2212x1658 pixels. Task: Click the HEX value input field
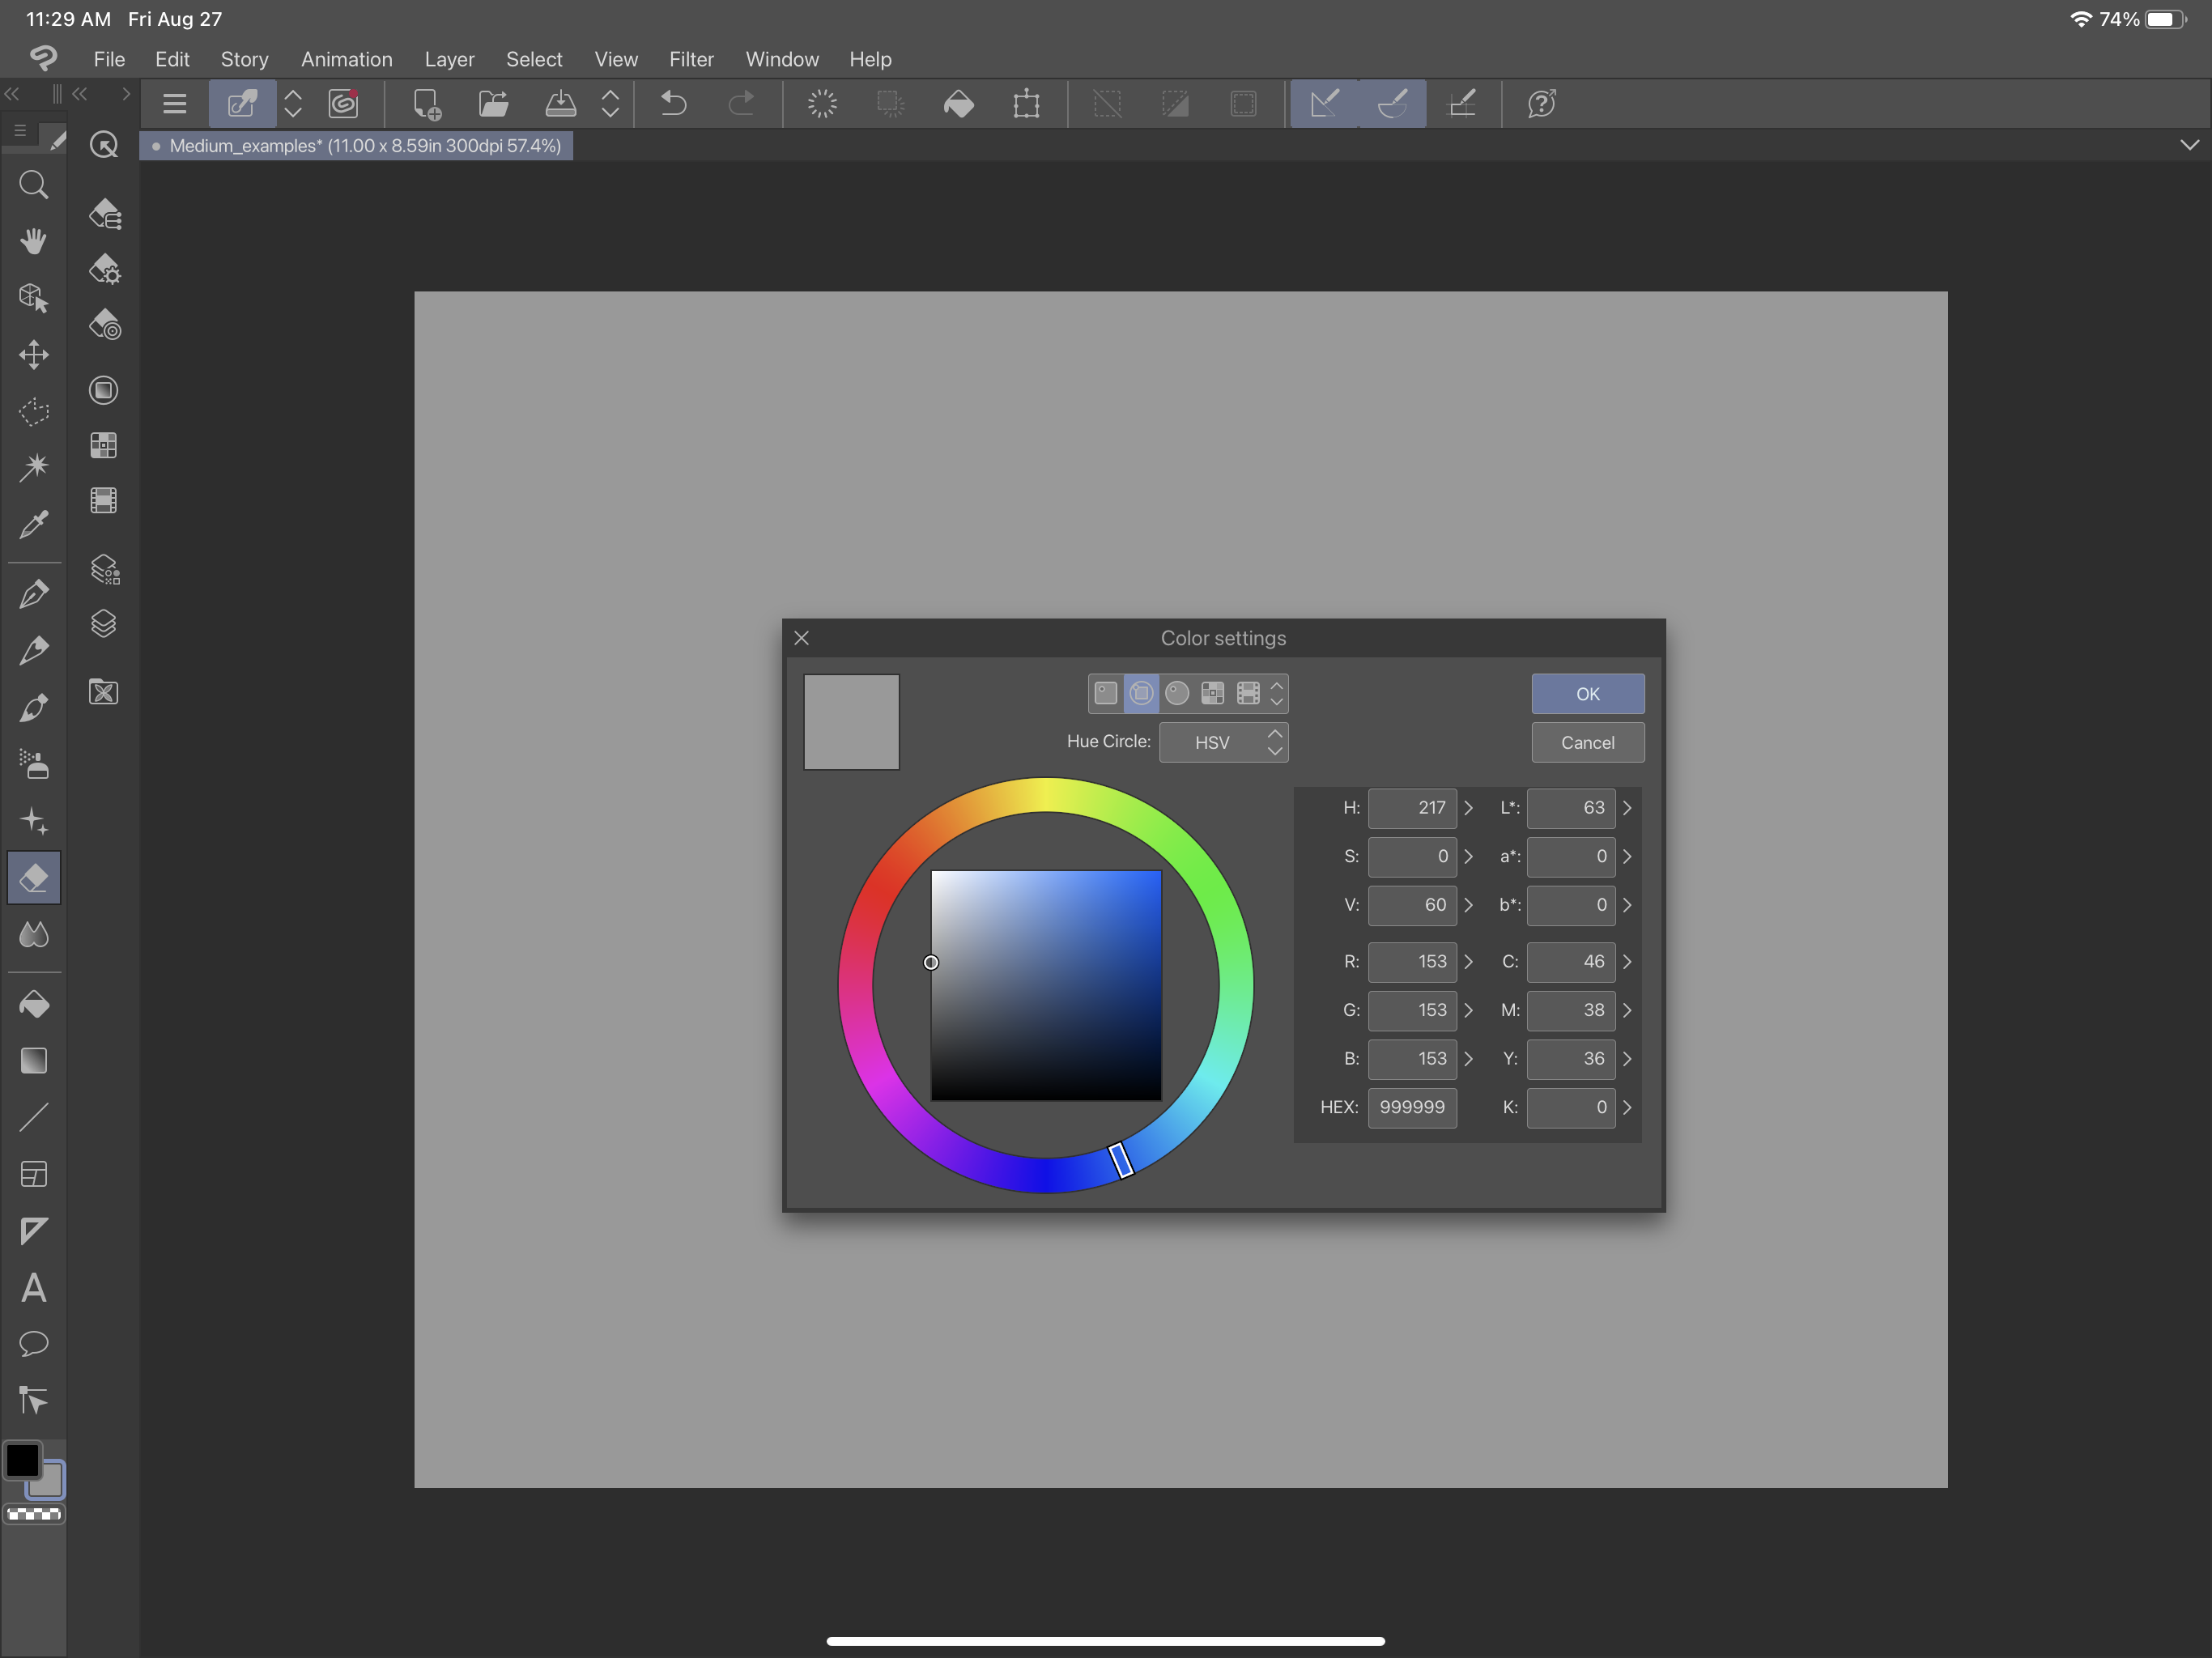point(1411,1107)
